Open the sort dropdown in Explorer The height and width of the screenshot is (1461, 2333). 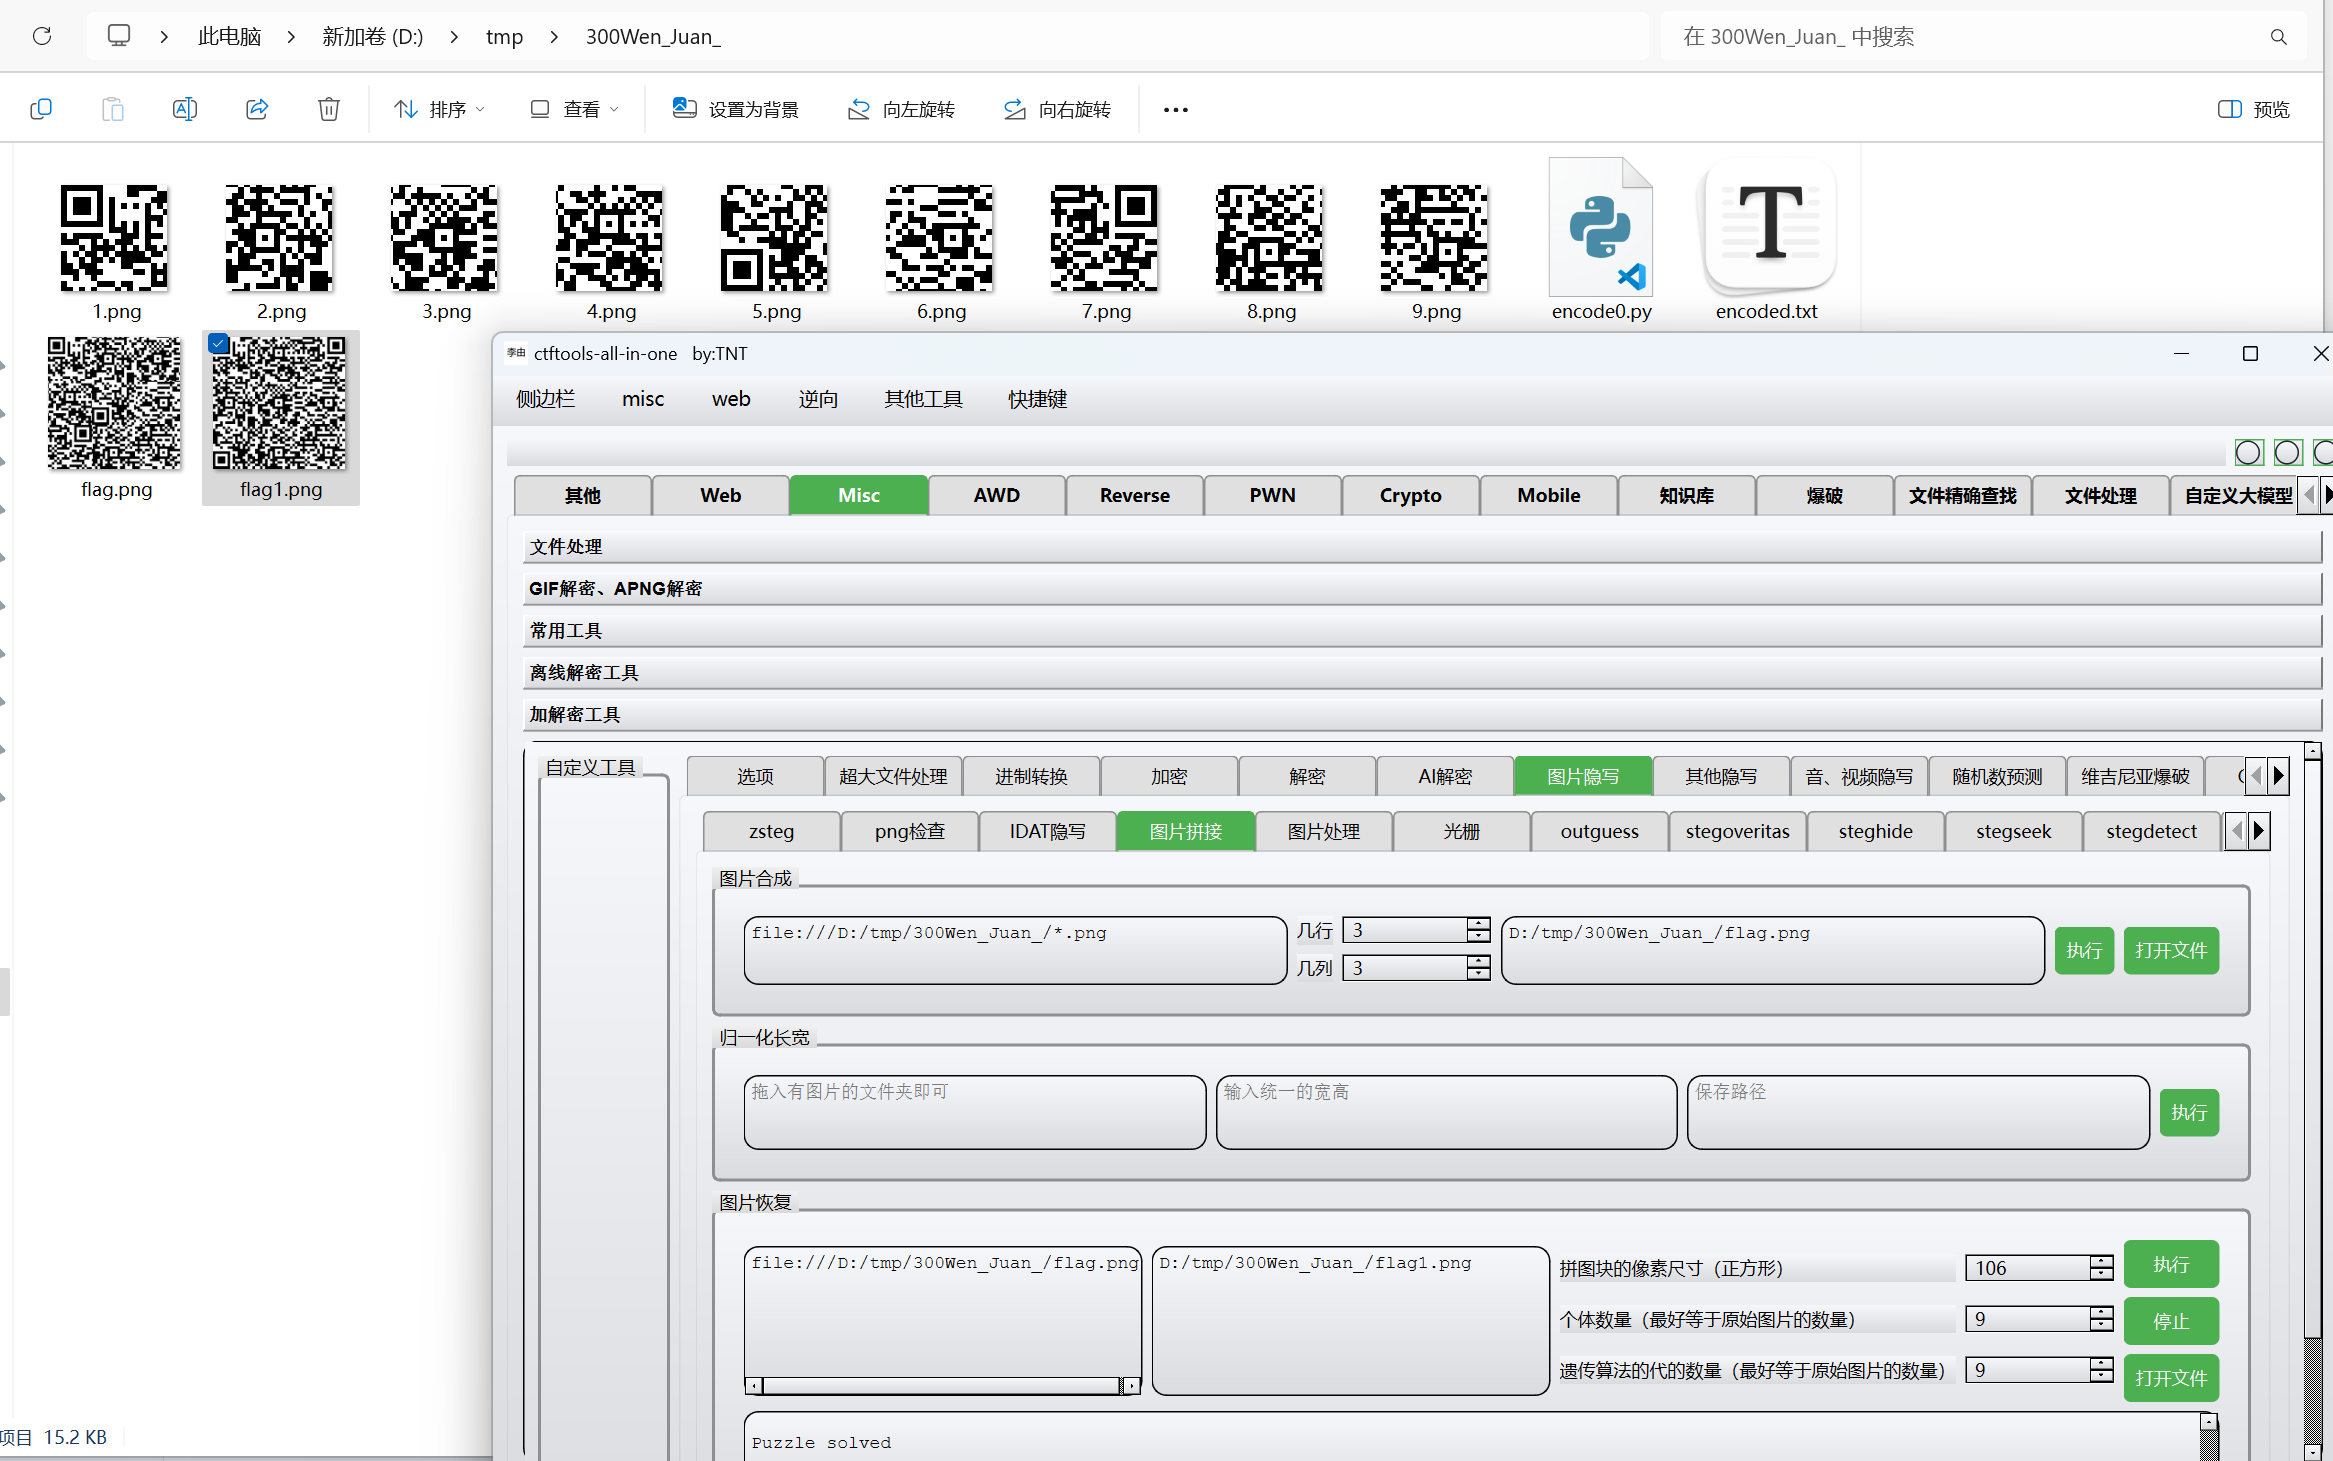(x=438, y=109)
